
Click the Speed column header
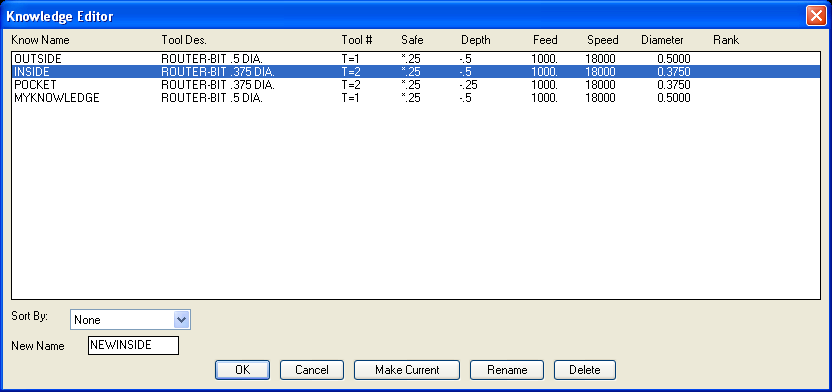tap(603, 40)
